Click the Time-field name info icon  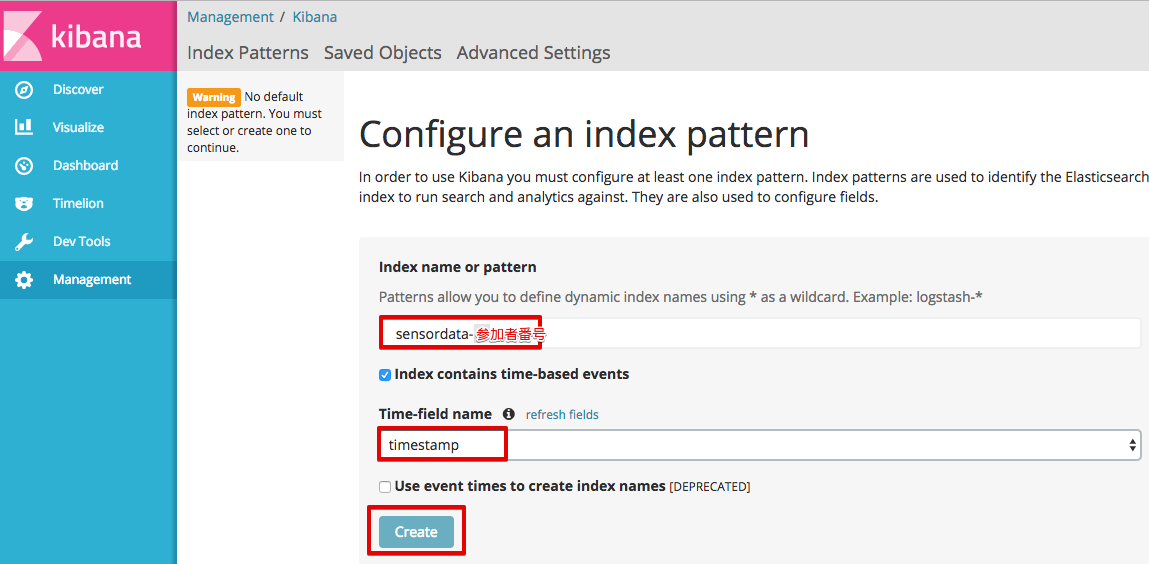[x=509, y=414]
